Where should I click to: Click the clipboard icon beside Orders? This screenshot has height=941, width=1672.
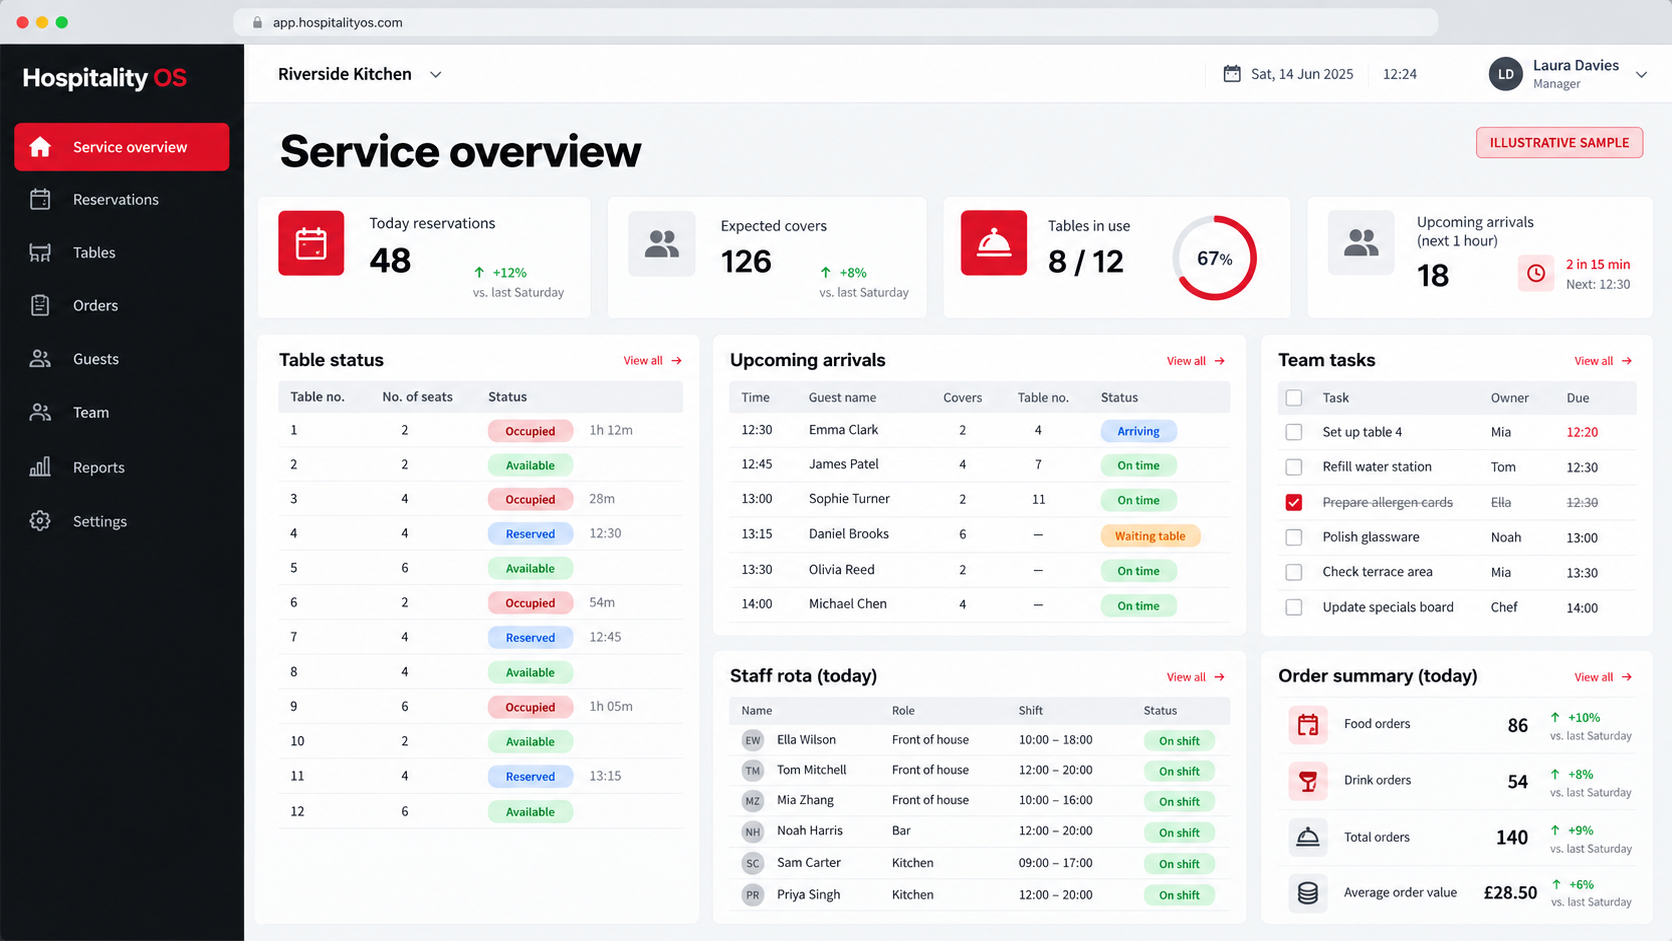pos(40,305)
